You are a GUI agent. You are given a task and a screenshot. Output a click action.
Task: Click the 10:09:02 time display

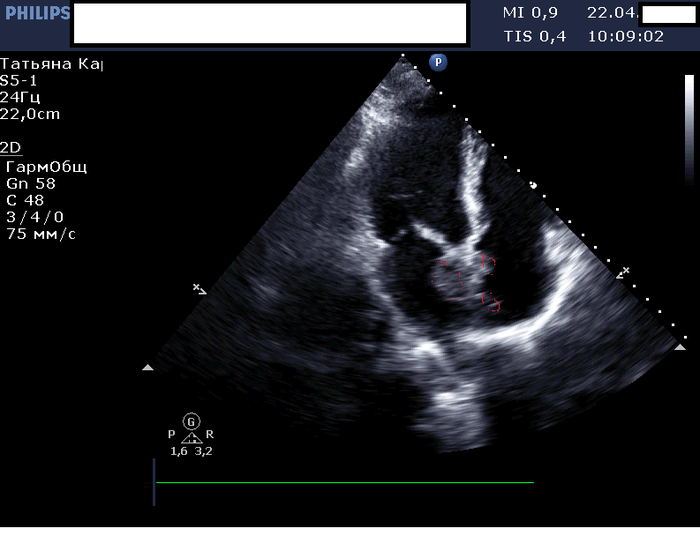[626, 36]
